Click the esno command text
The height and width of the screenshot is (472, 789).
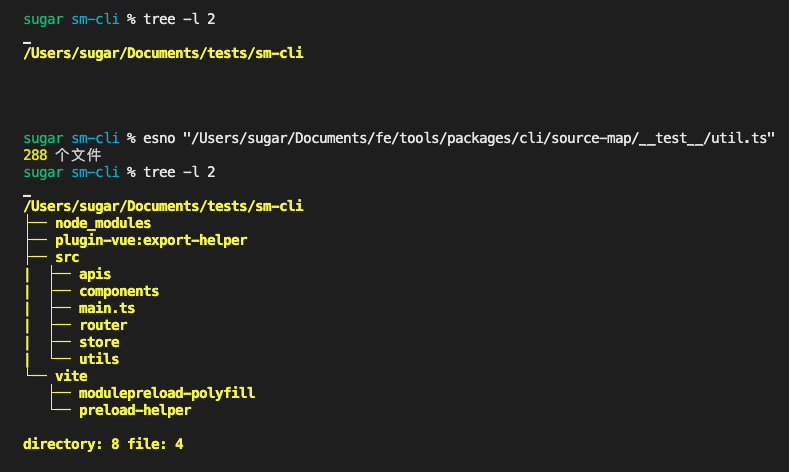(x=159, y=138)
